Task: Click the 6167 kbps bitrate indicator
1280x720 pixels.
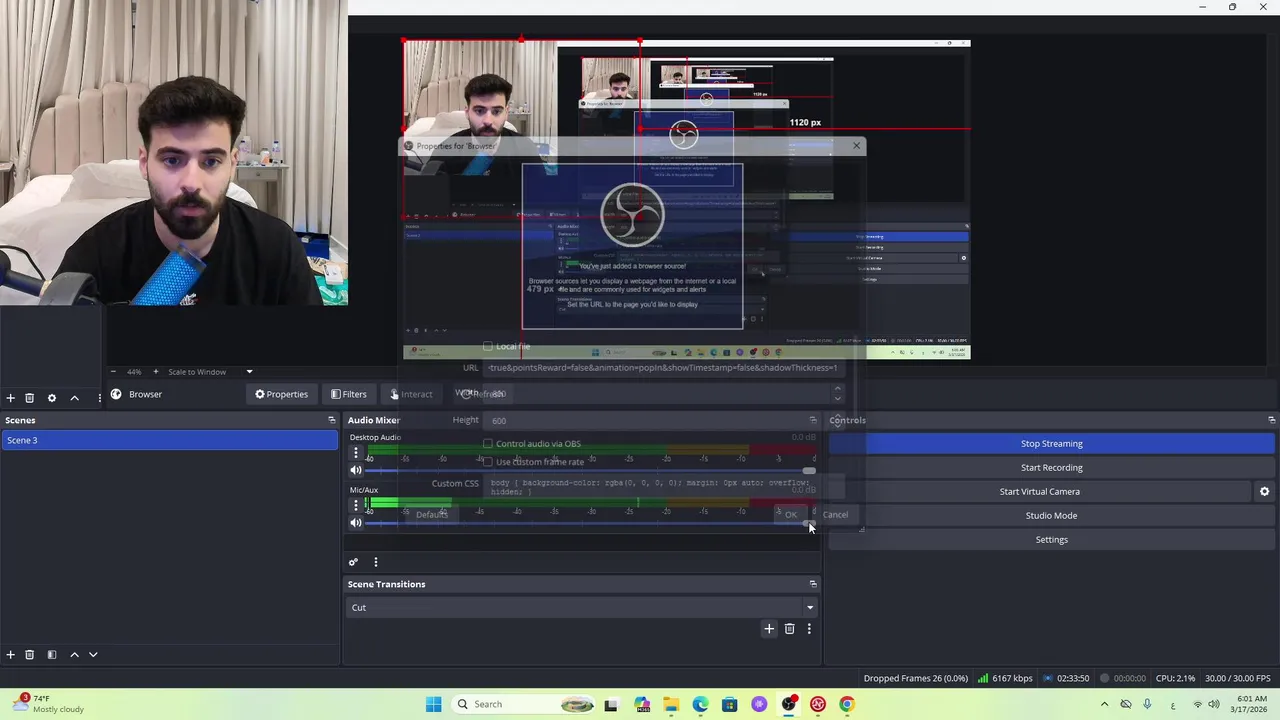Action: [1006, 678]
